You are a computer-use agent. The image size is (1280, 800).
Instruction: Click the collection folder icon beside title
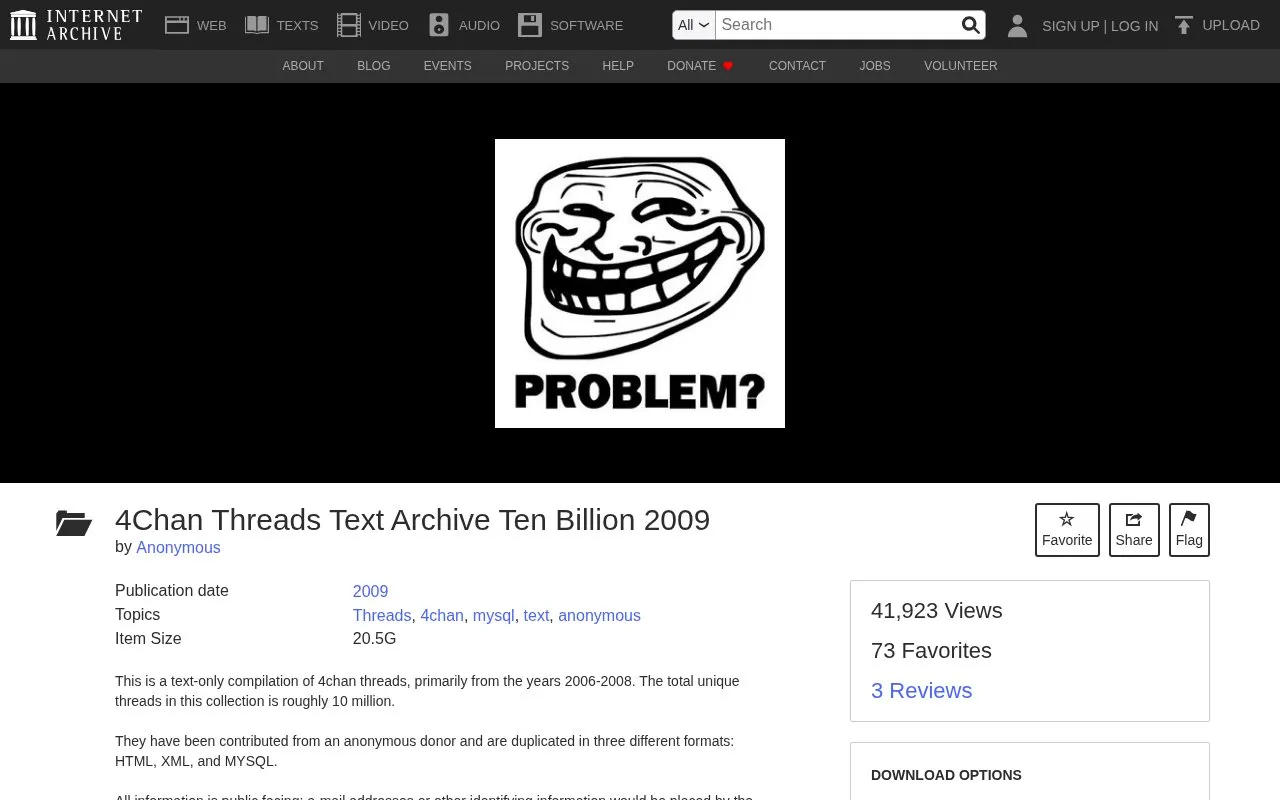[x=74, y=523]
